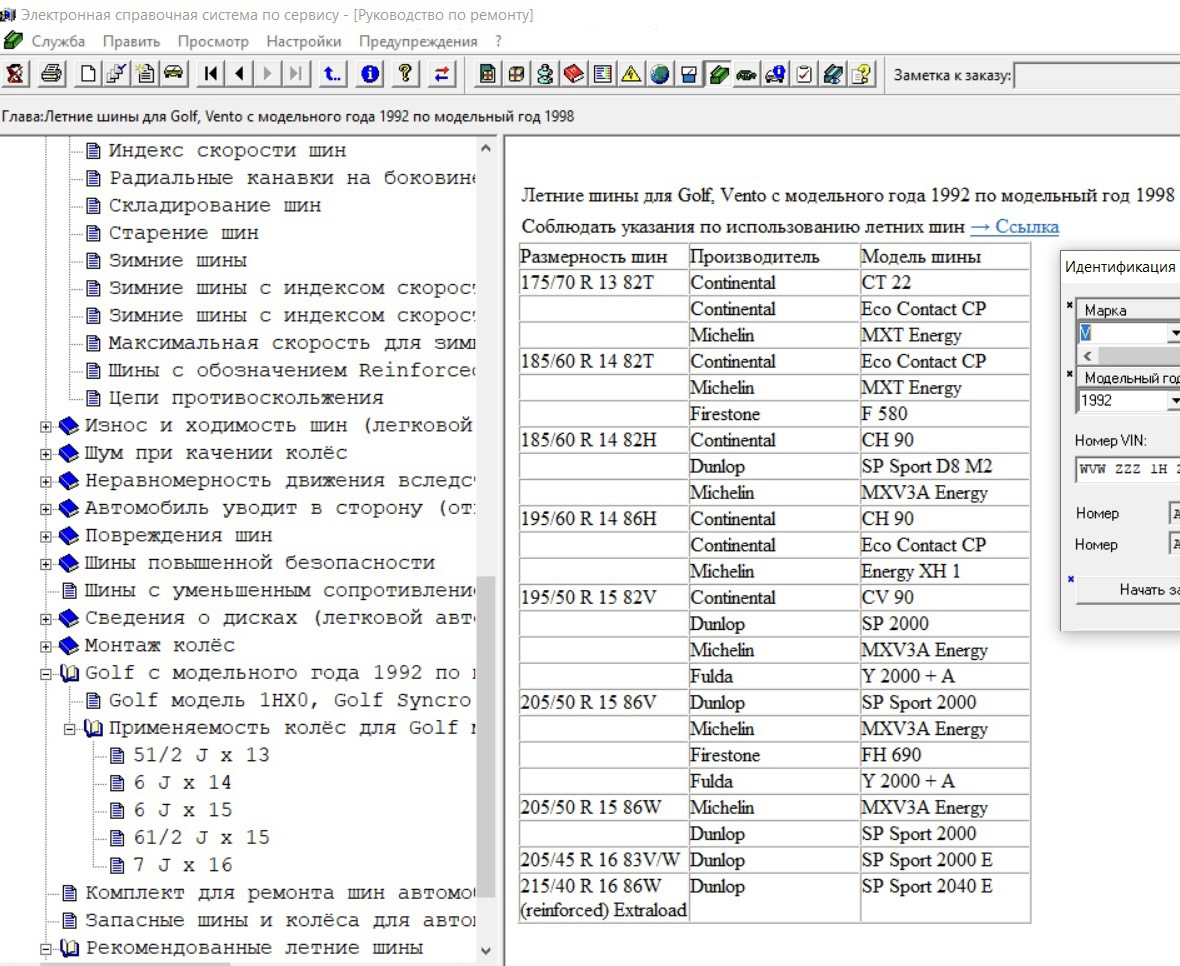The image size is (1180, 966).
Task: Open the Марка dropdown arrow
Action: [x=1172, y=333]
